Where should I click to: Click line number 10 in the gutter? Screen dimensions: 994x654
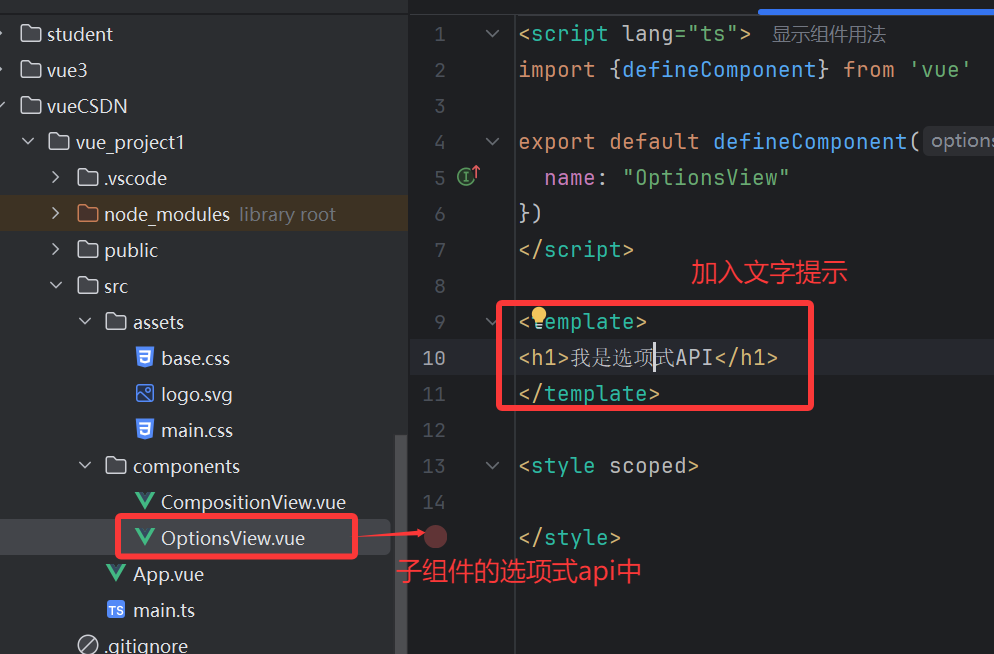coord(434,358)
